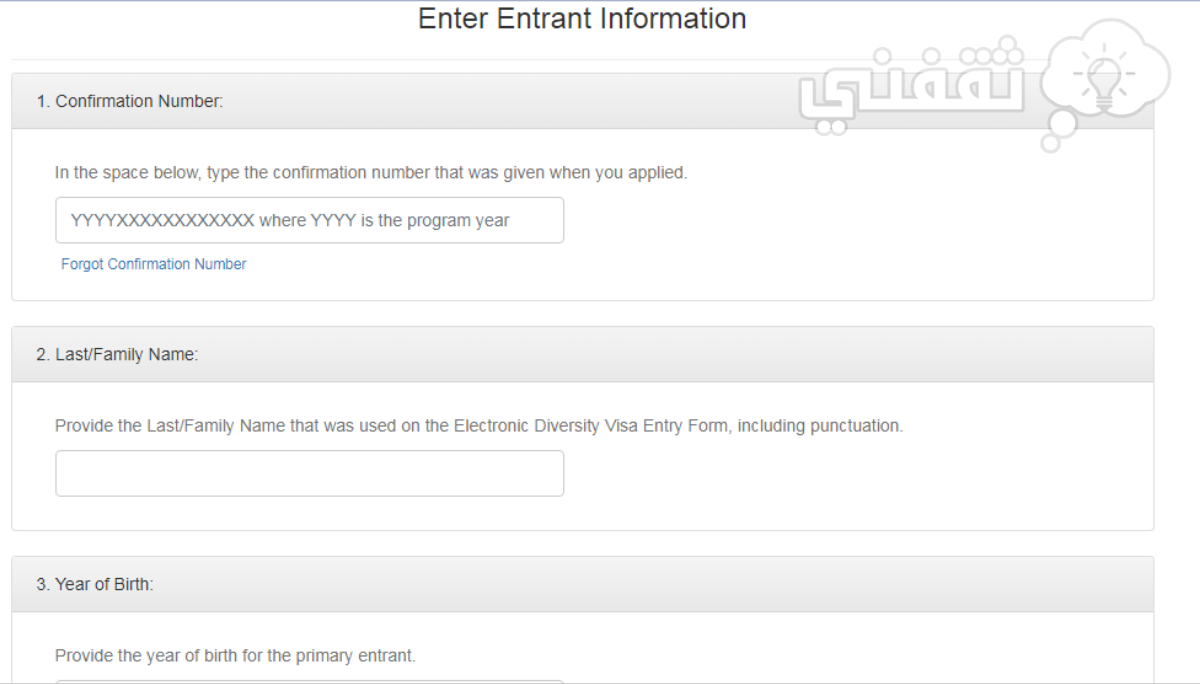Focus the year of birth entry box

309,681
